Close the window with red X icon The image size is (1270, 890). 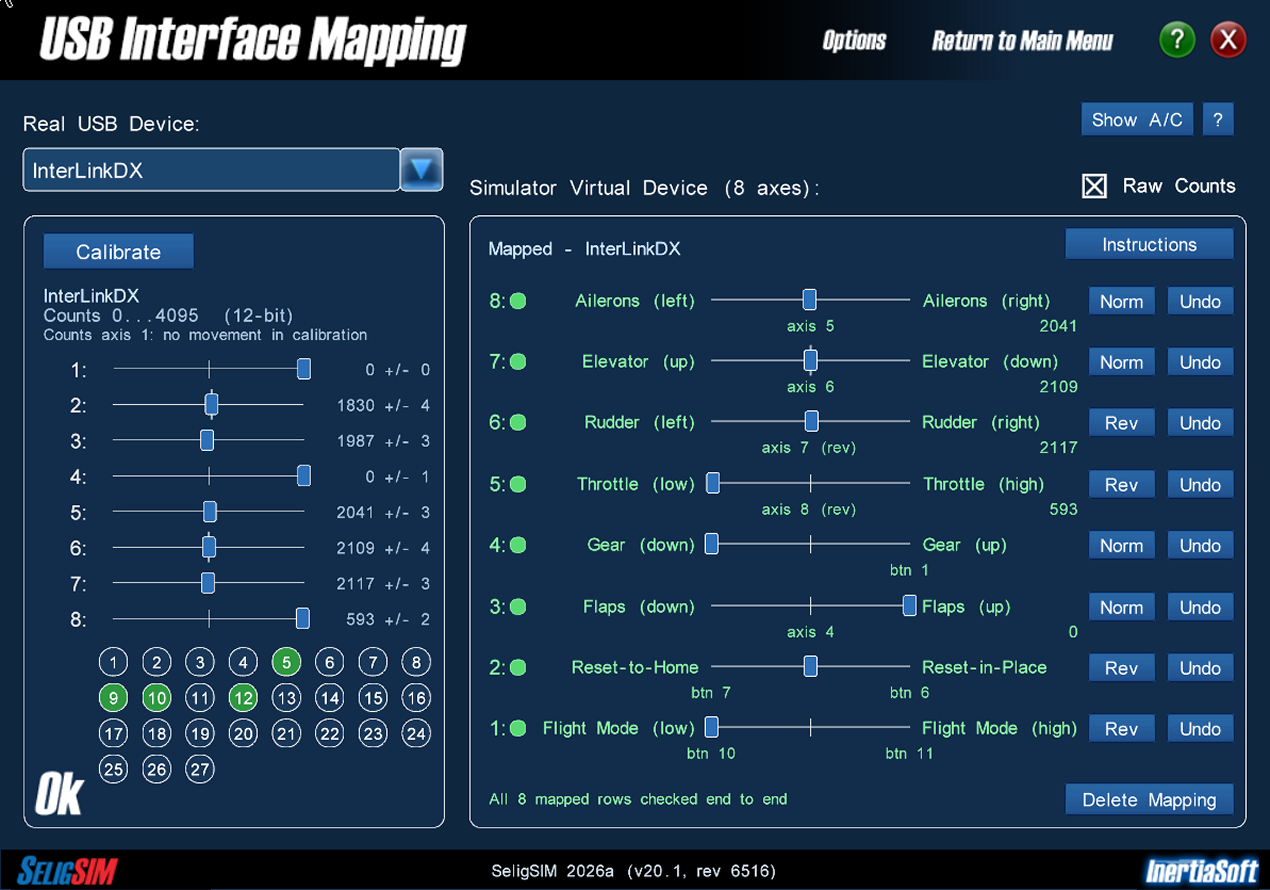tap(1228, 40)
